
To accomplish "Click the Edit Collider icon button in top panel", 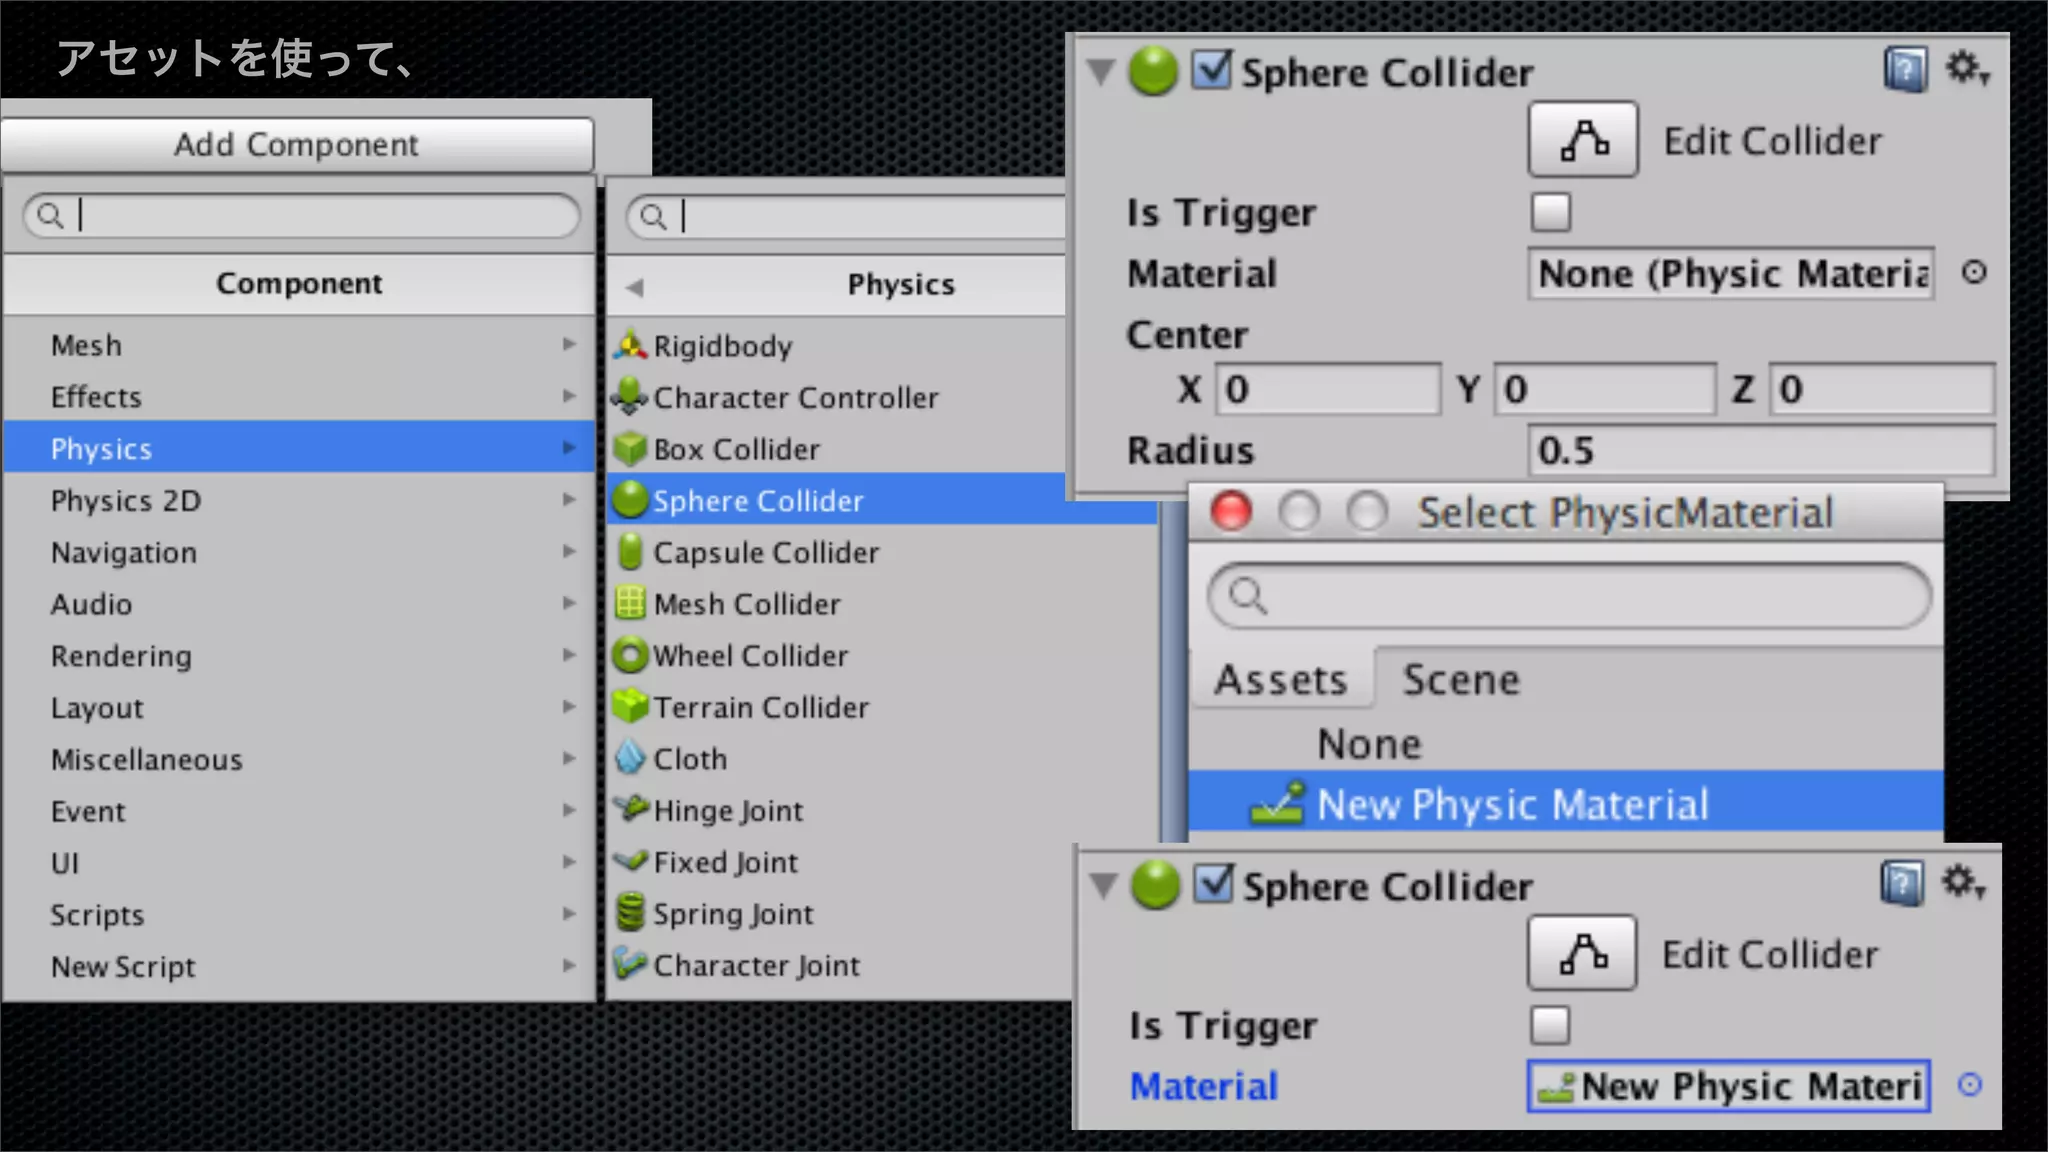I will [1583, 140].
